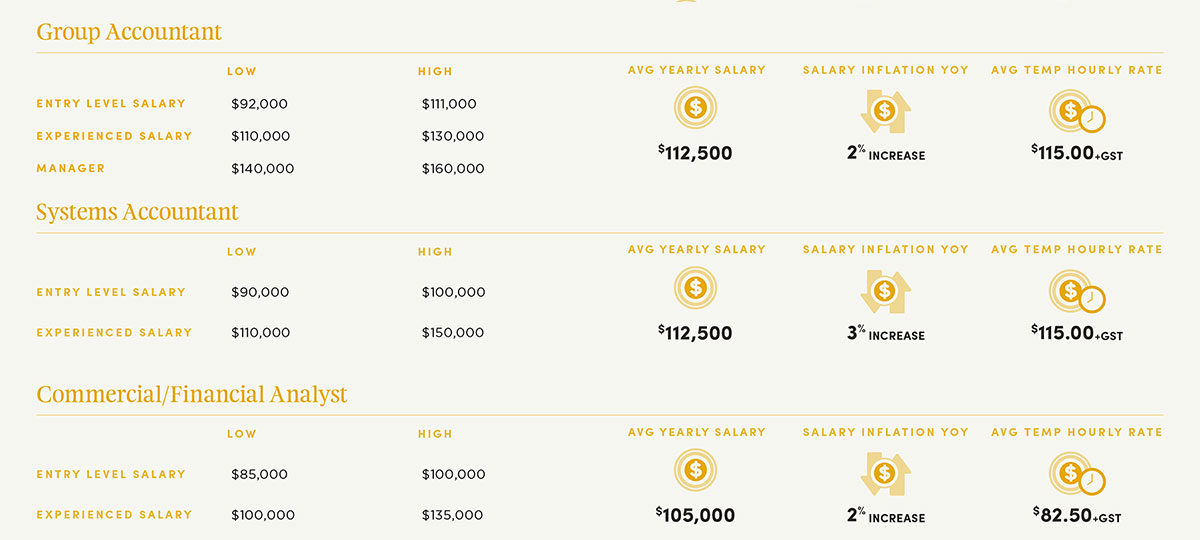
Task: Click Group Accountant salary inflation arrows icon
Action: (885, 110)
